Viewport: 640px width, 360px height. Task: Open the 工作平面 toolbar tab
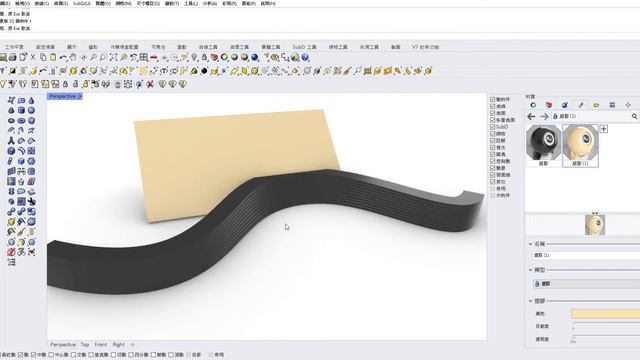coord(14,47)
